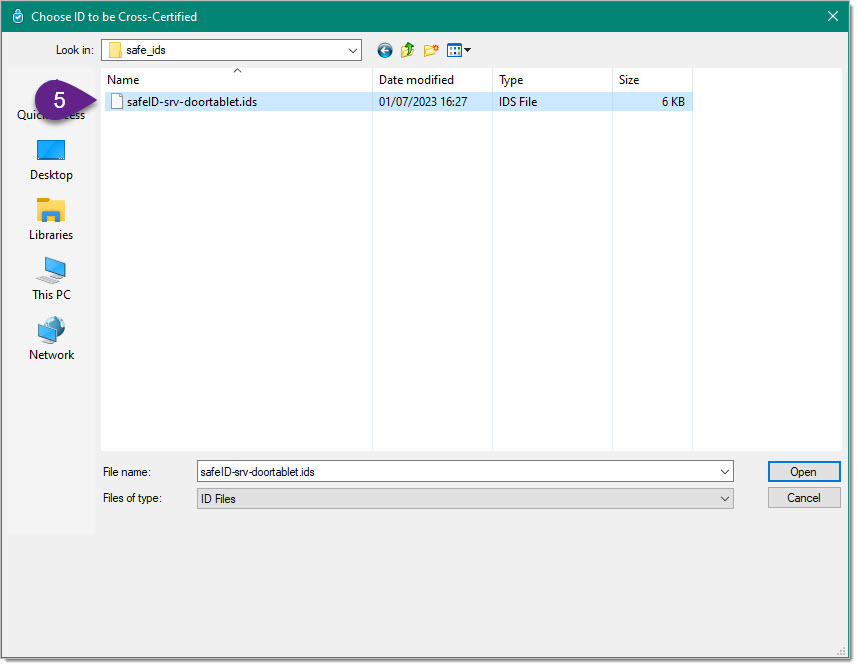Sort by Date modified column
The height and width of the screenshot is (667, 858).
pyautogui.click(x=432, y=80)
